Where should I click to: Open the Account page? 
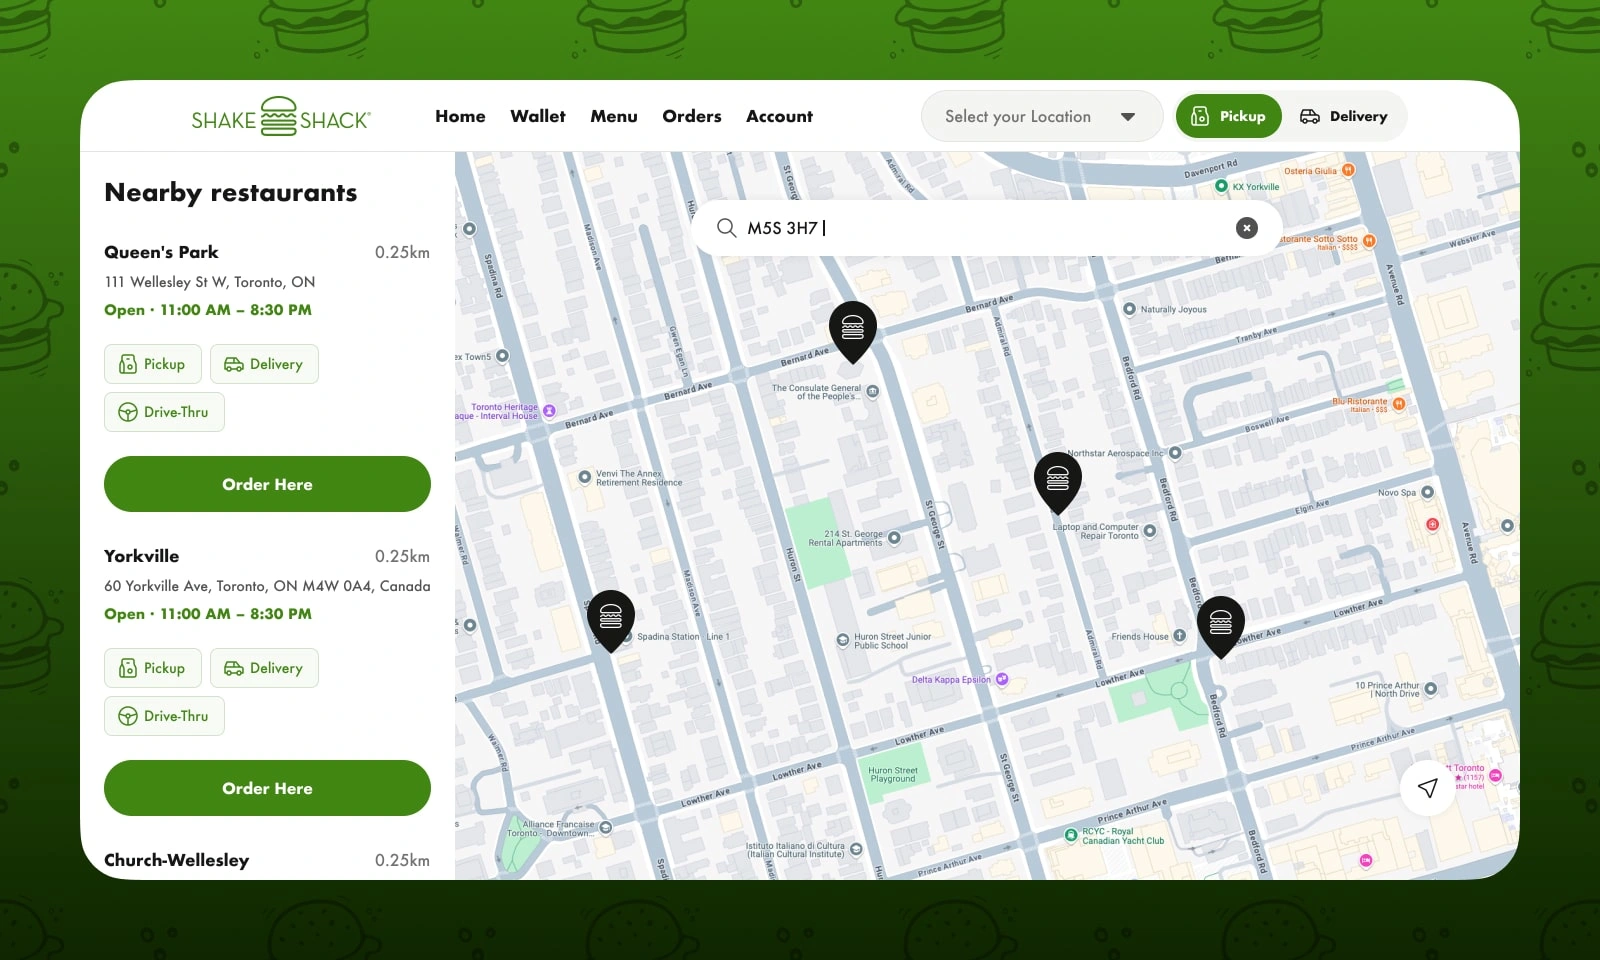tap(780, 116)
